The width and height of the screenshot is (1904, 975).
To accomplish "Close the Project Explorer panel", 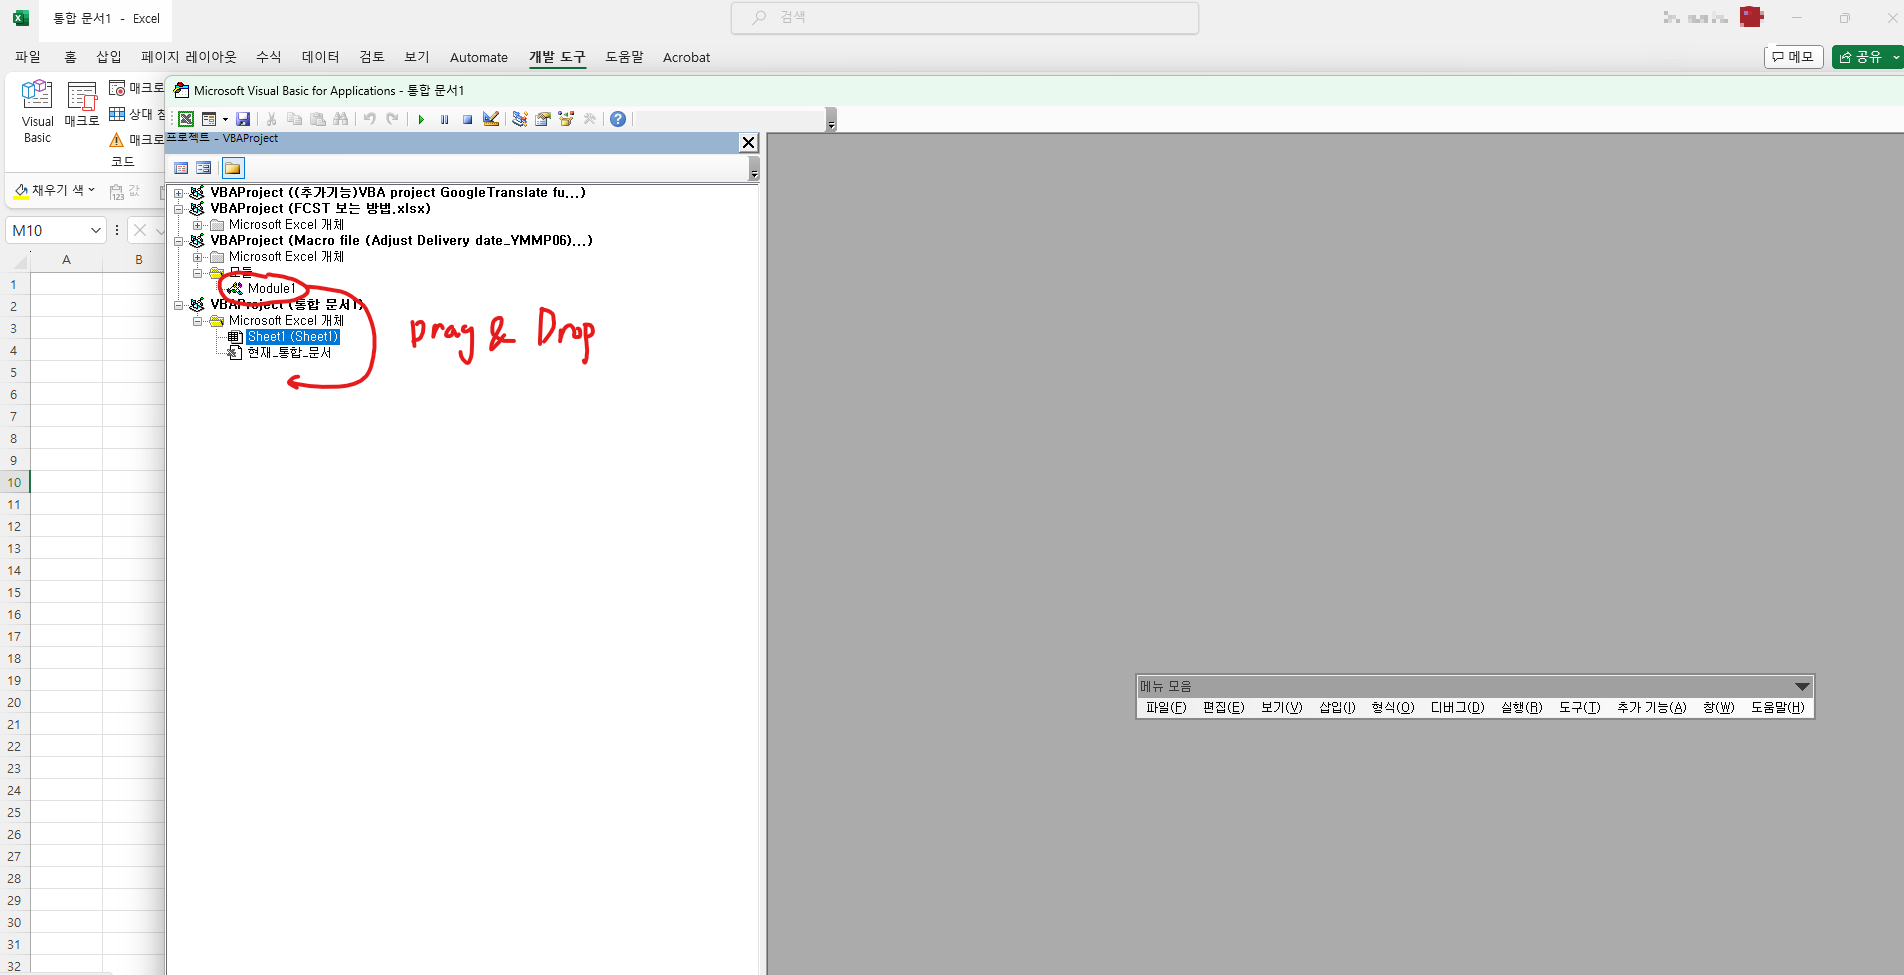I will (x=748, y=142).
